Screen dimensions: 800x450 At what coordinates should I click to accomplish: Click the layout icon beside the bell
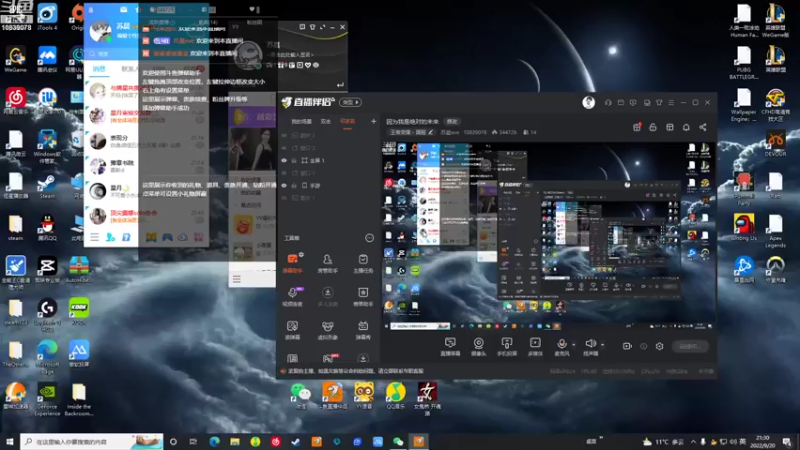point(669,127)
